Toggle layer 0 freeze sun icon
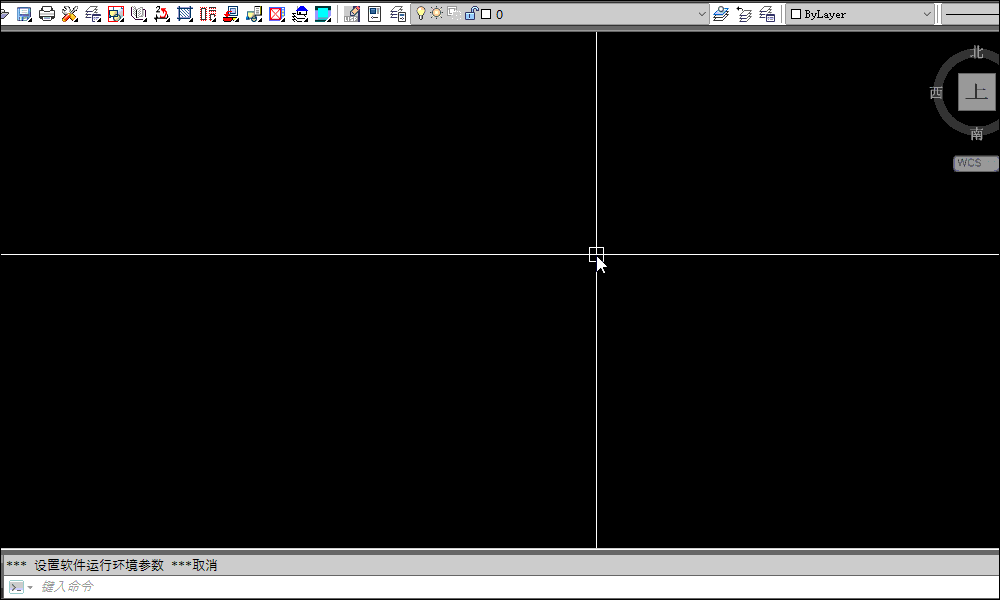 tap(437, 13)
